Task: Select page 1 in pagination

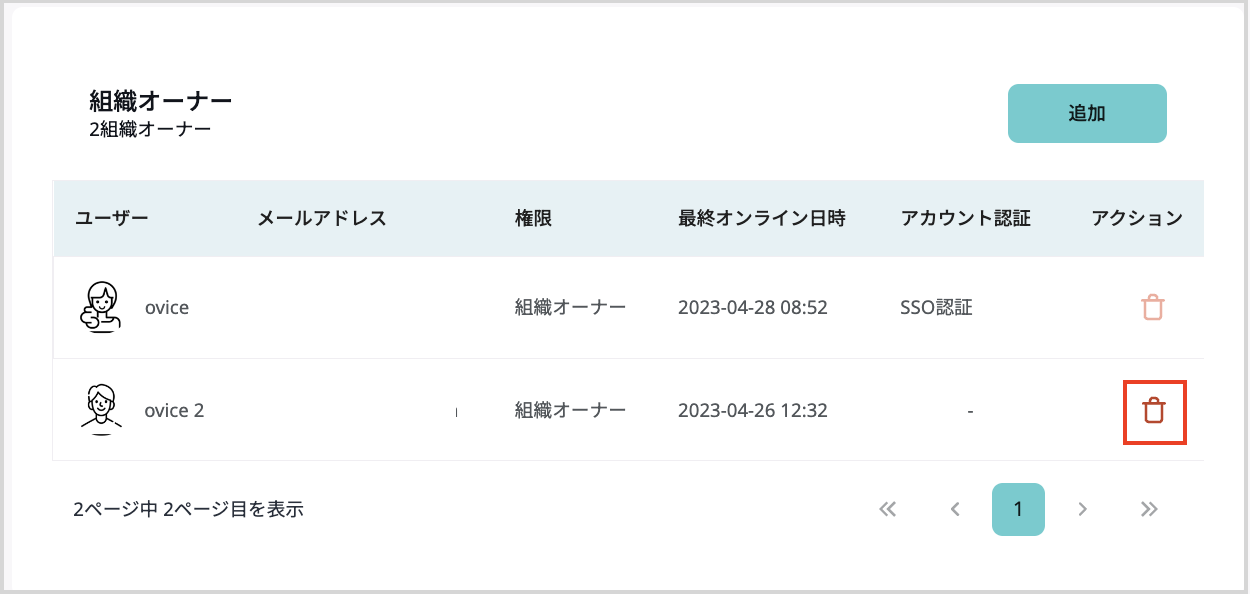Action: [x=1018, y=509]
